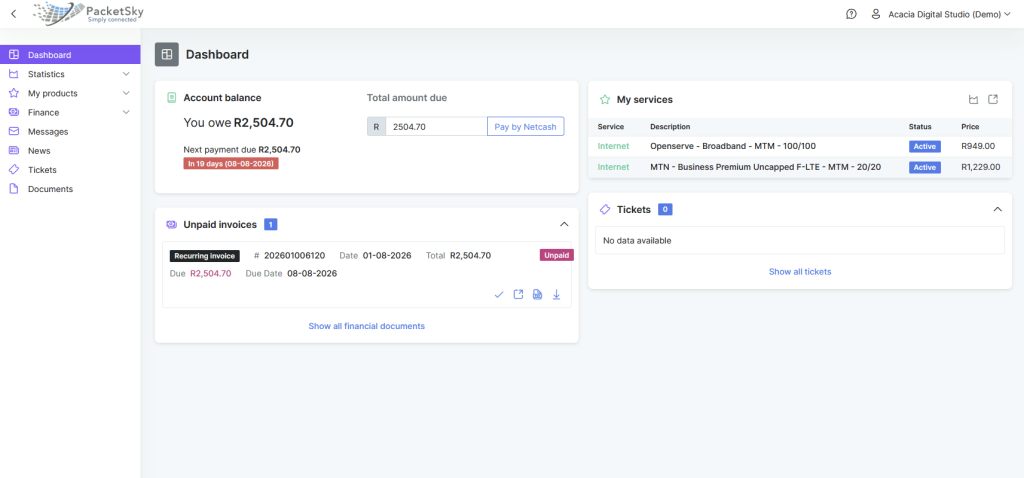Click the Account balance card icon

(172, 98)
